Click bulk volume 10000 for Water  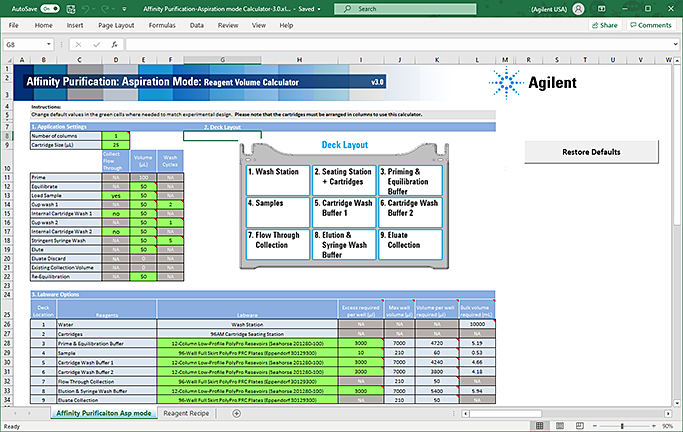tap(477, 324)
